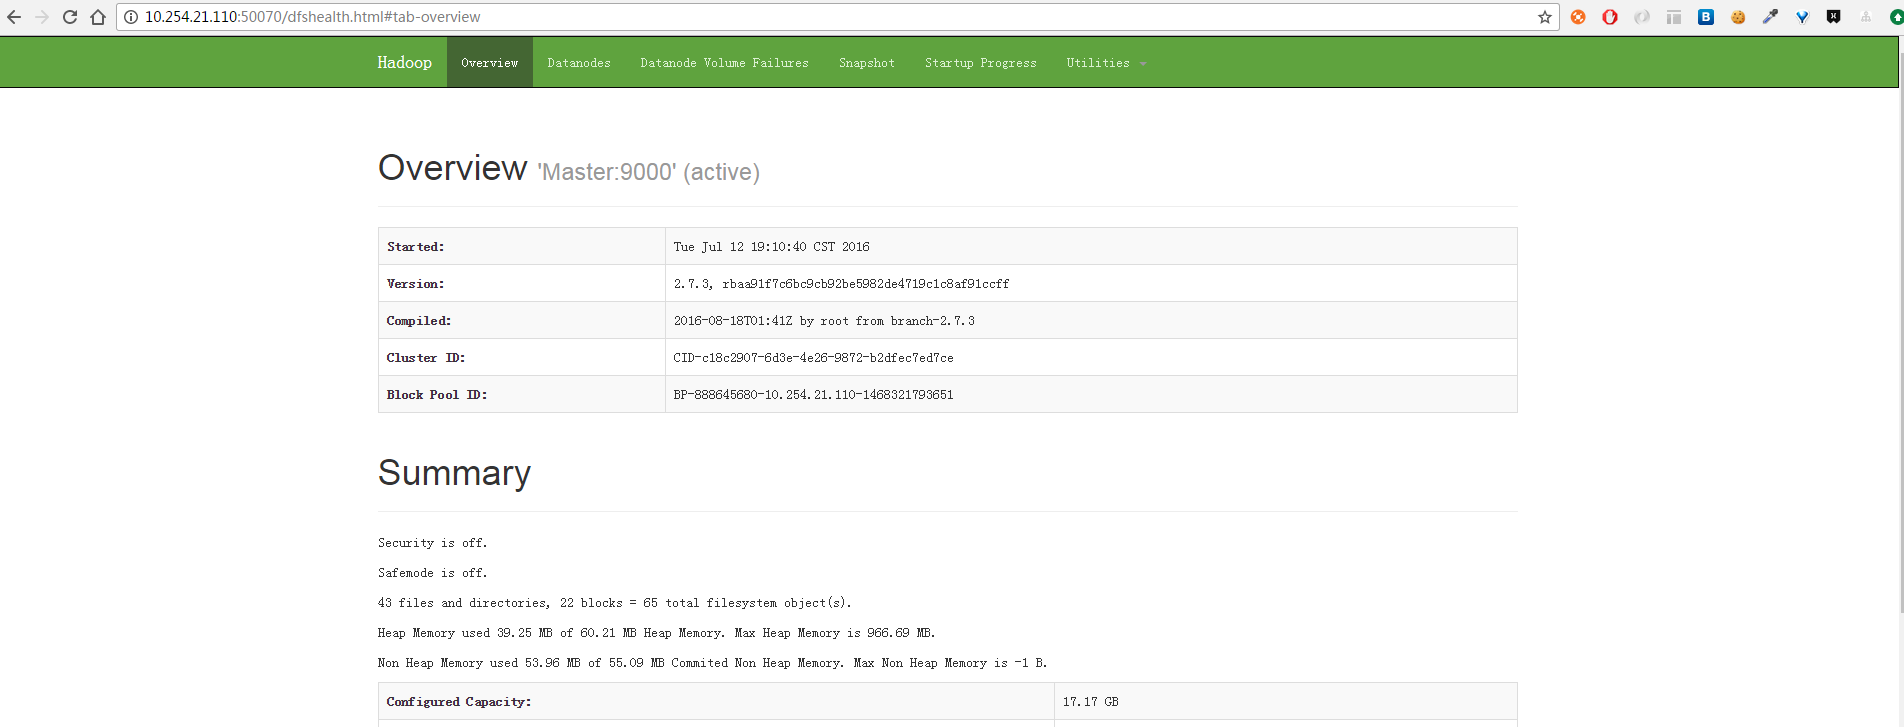Click the 'Master:9000' (active) subtitle
The image size is (1904, 727).
(649, 172)
